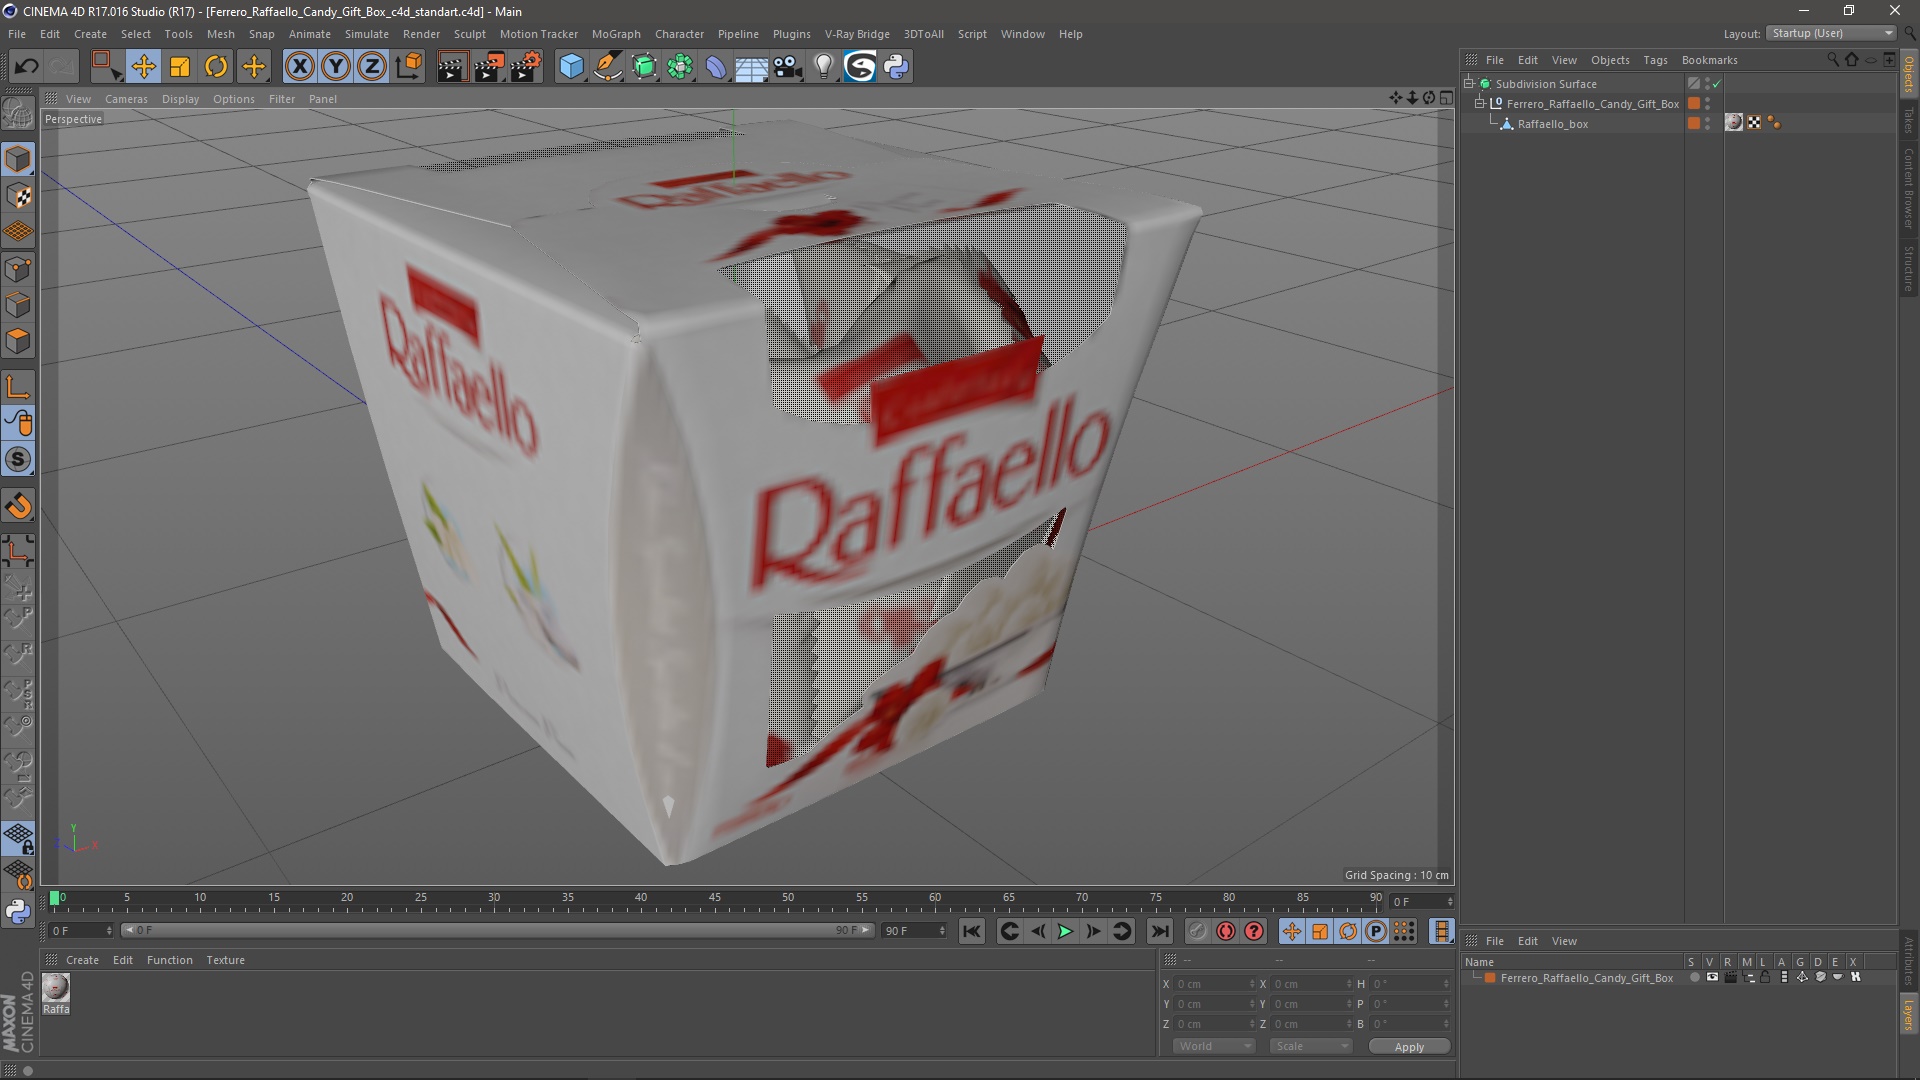Select the Raffa material thumbnail
1920x1080 pixels.
click(x=56, y=988)
